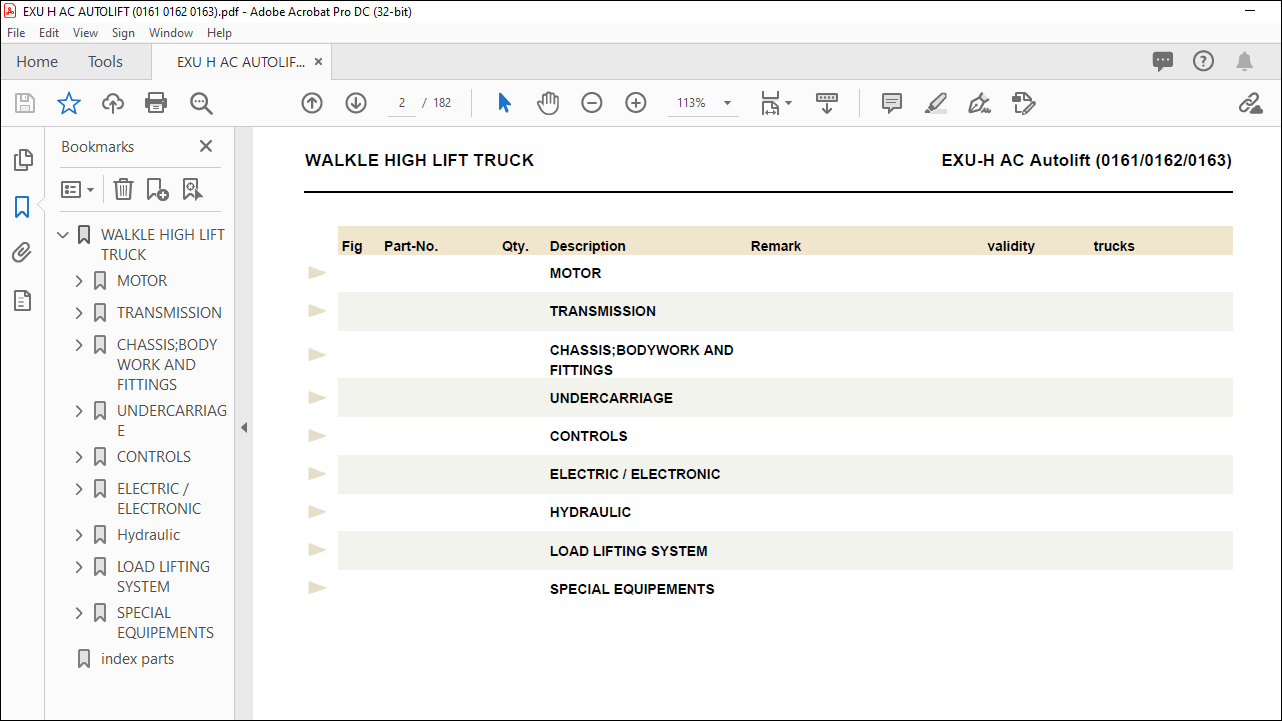Star this file as a favorite

click(x=68, y=103)
